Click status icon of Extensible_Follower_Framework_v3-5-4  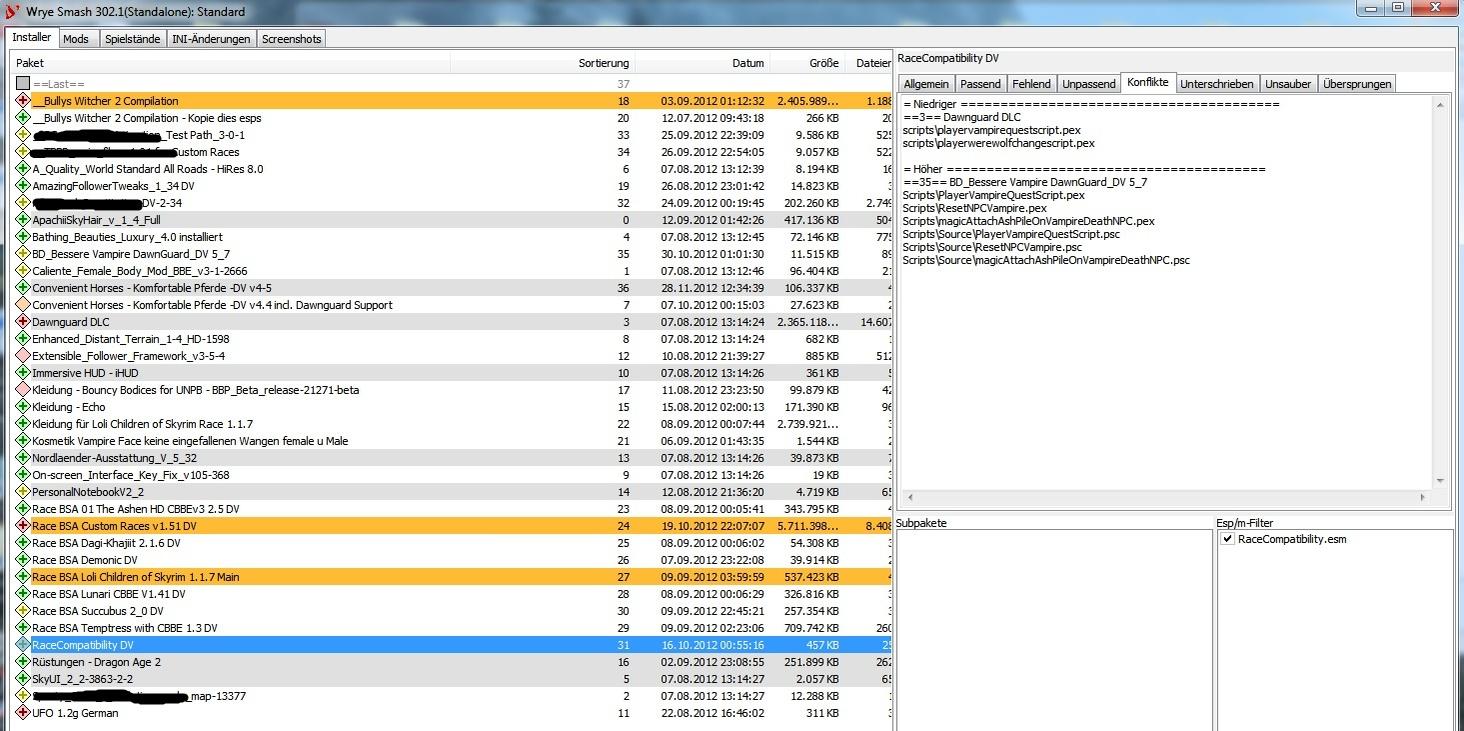(x=23, y=356)
